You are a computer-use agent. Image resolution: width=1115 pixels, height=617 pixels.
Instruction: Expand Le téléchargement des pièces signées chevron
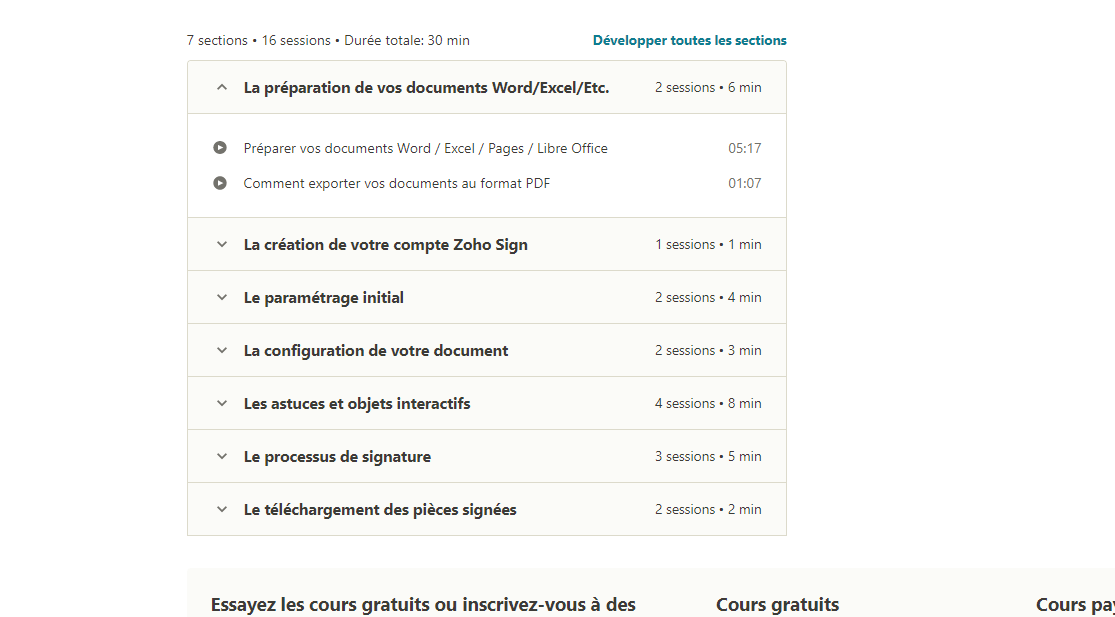[x=222, y=510]
